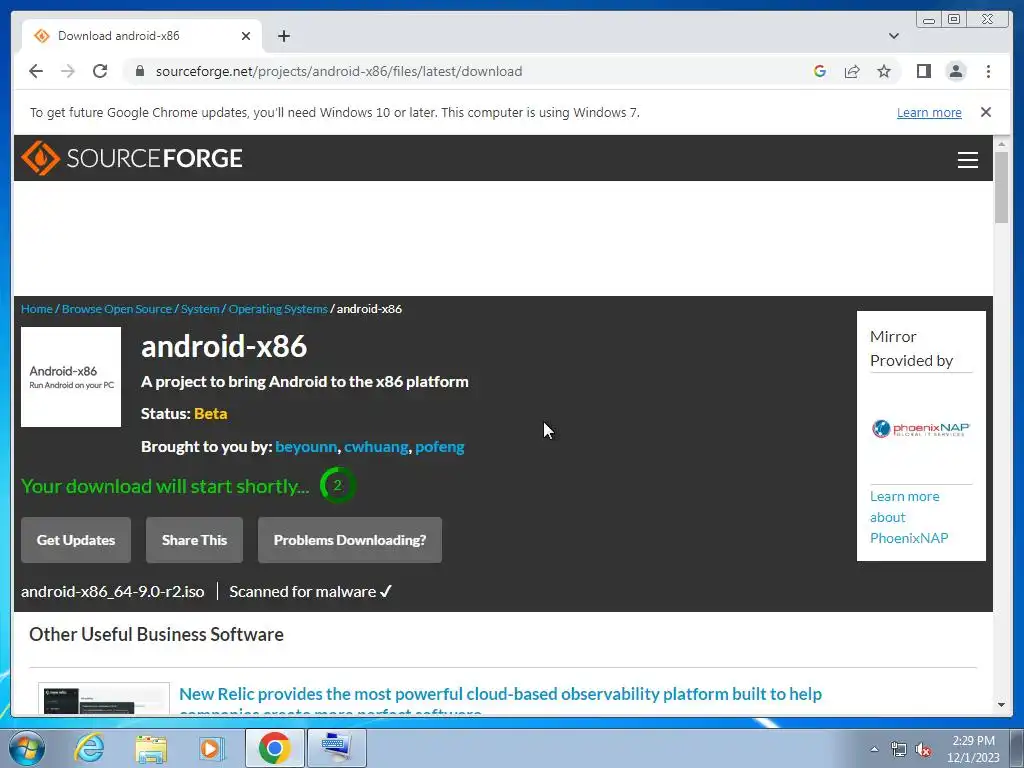Click the muted volume tray icon
Screen dimensions: 1024x768
(923, 750)
